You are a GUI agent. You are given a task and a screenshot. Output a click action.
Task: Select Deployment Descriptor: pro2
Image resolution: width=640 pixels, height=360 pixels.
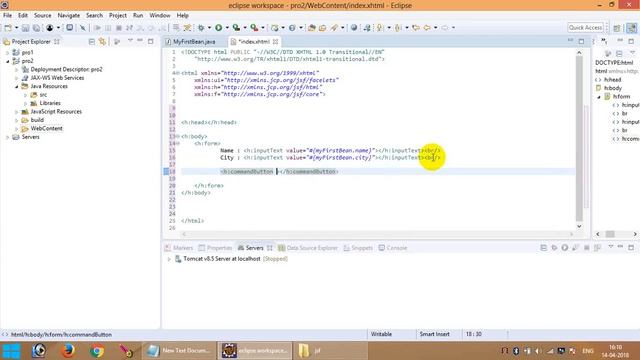click(x=66, y=70)
